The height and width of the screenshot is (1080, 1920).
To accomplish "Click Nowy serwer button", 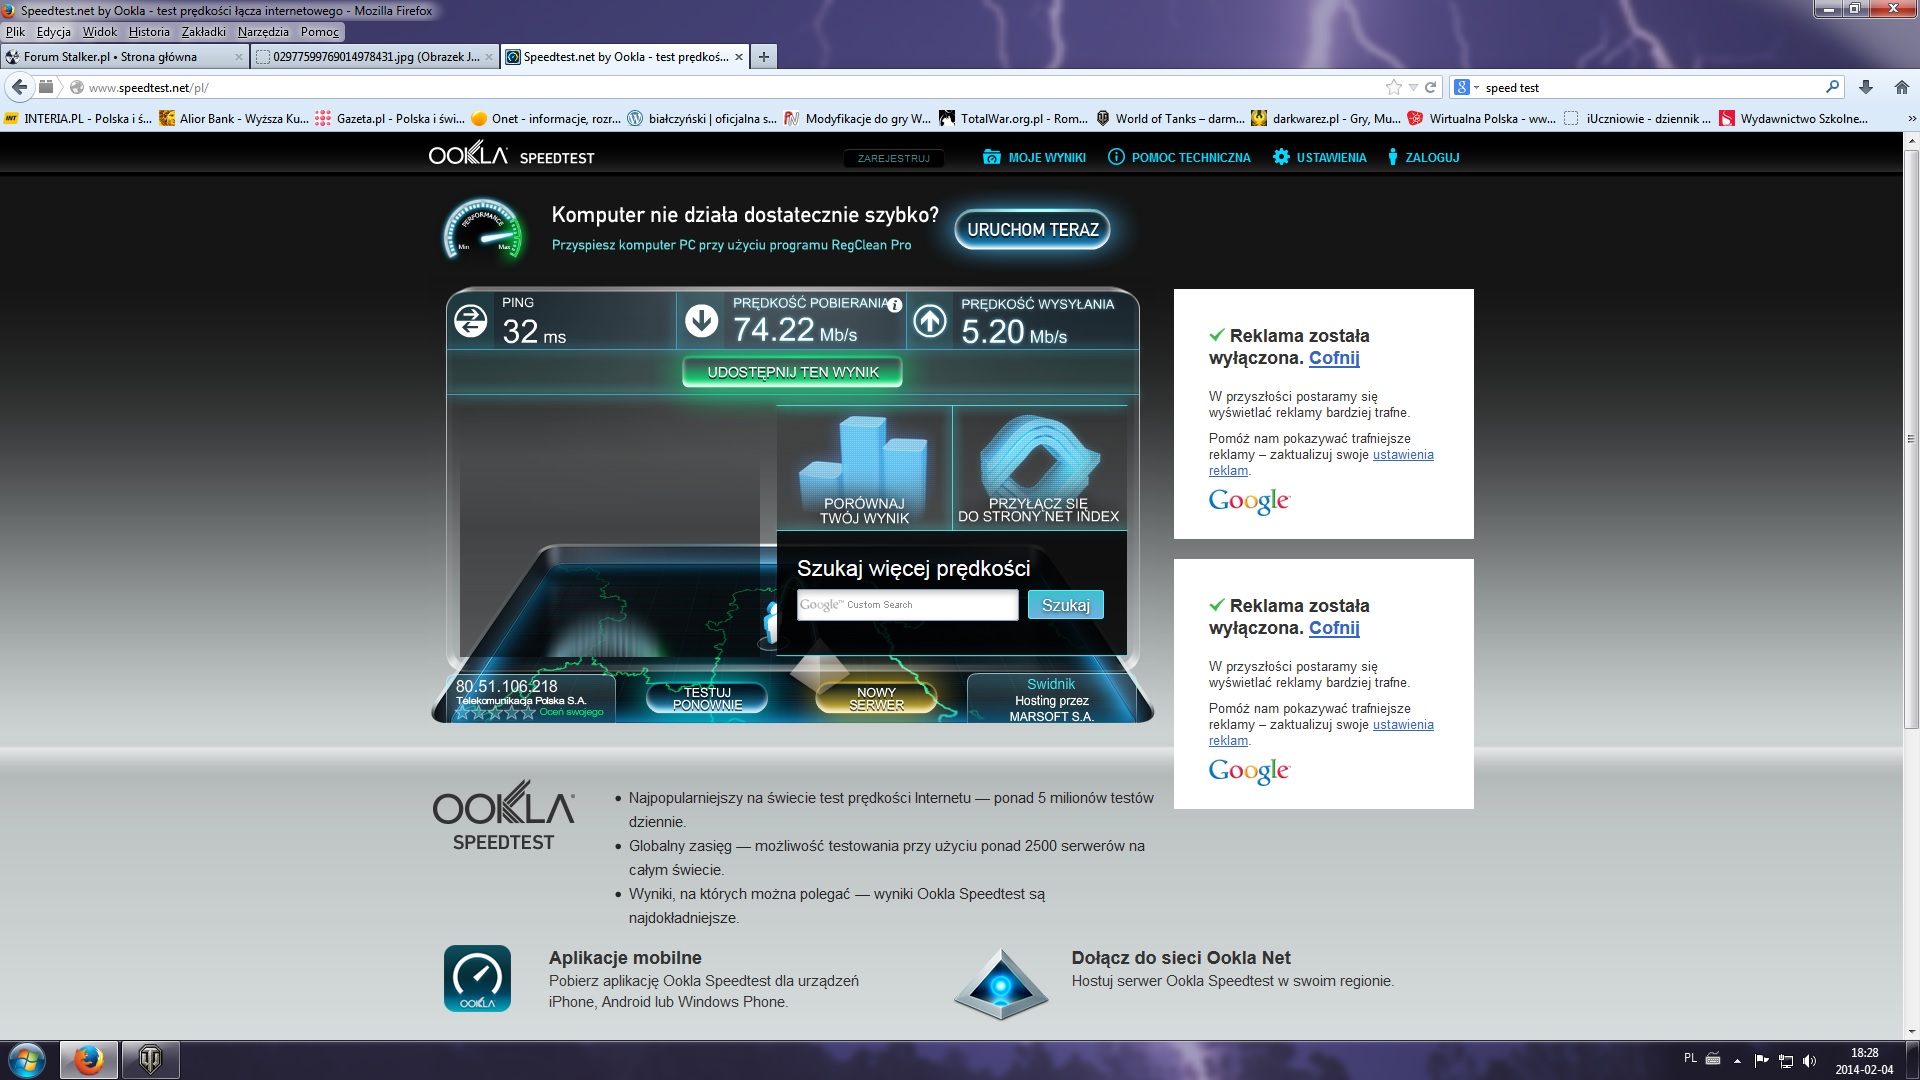I will pos(877,698).
